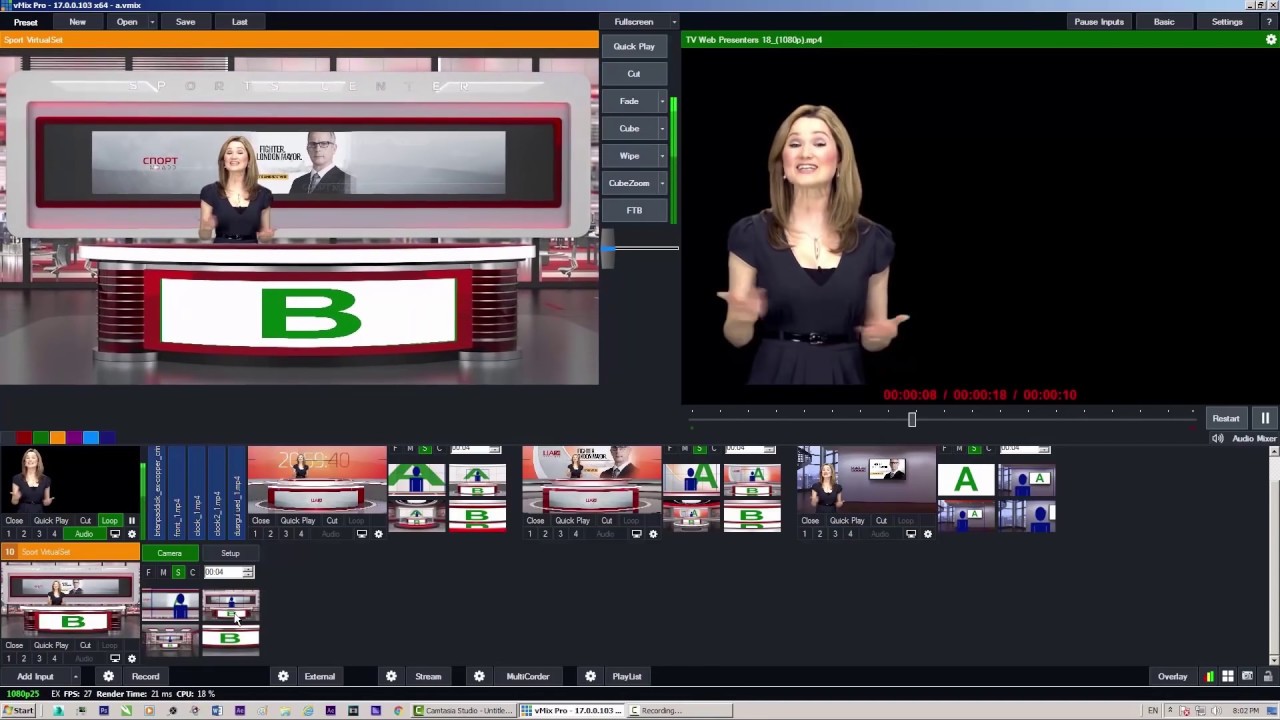Viewport: 1280px width, 720px height.
Task: Expand the Fullscreen dropdown arrow
Action: tap(674, 22)
